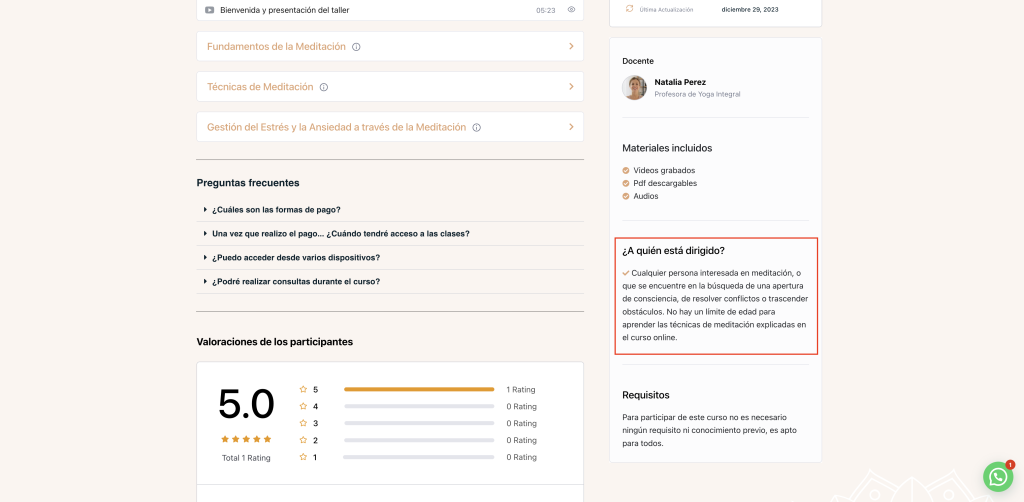The width and height of the screenshot is (1024, 502).
Task: Click the WhatsApp chat icon
Action: (998, 477)
